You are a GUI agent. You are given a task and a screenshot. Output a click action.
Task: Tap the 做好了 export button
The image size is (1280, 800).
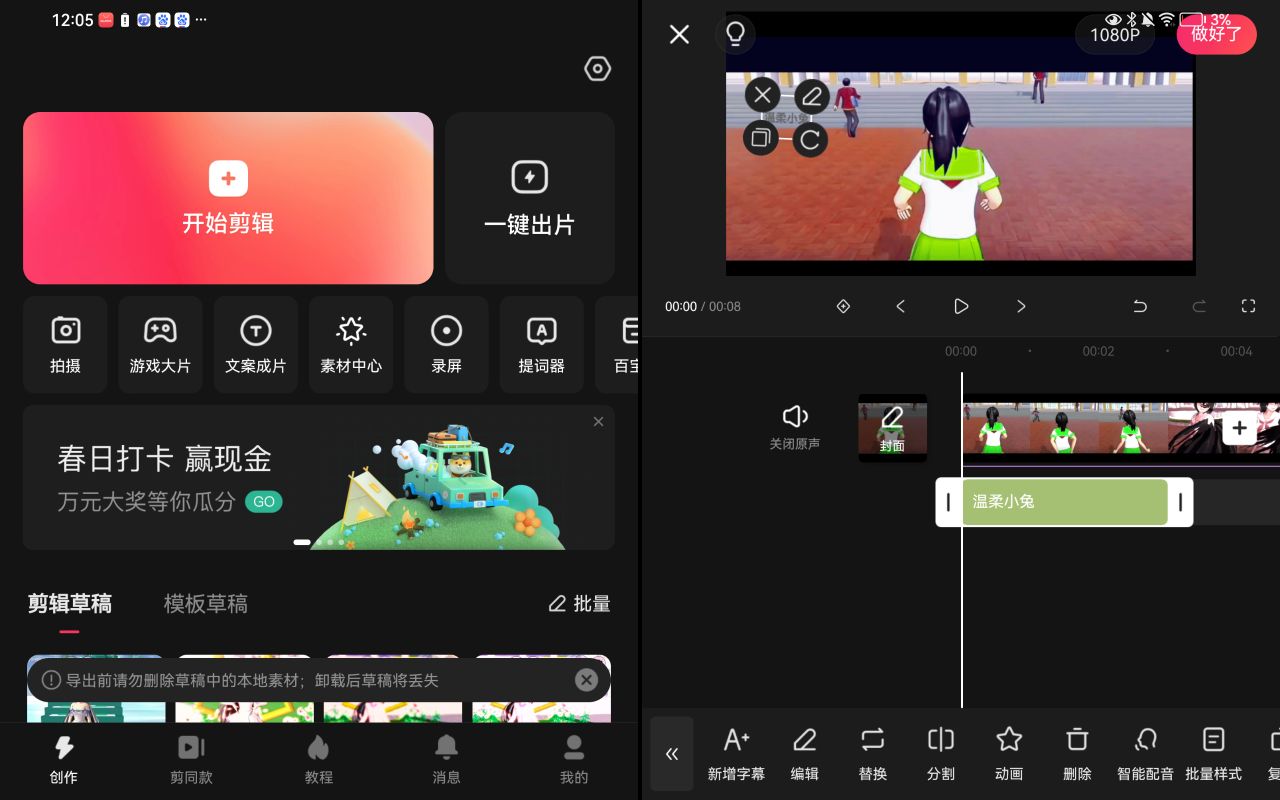coord(1216,35)
